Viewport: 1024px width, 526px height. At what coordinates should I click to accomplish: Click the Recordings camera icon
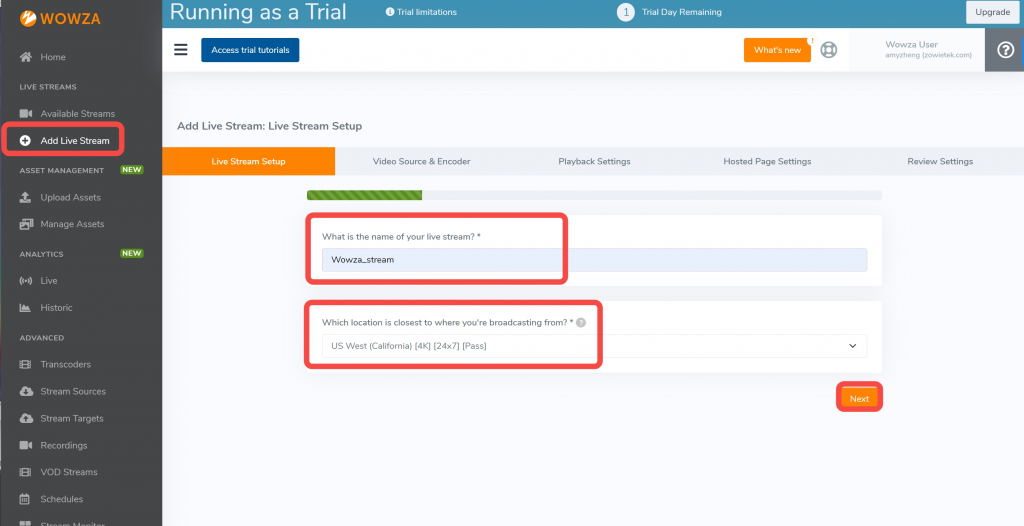point(25,446)
